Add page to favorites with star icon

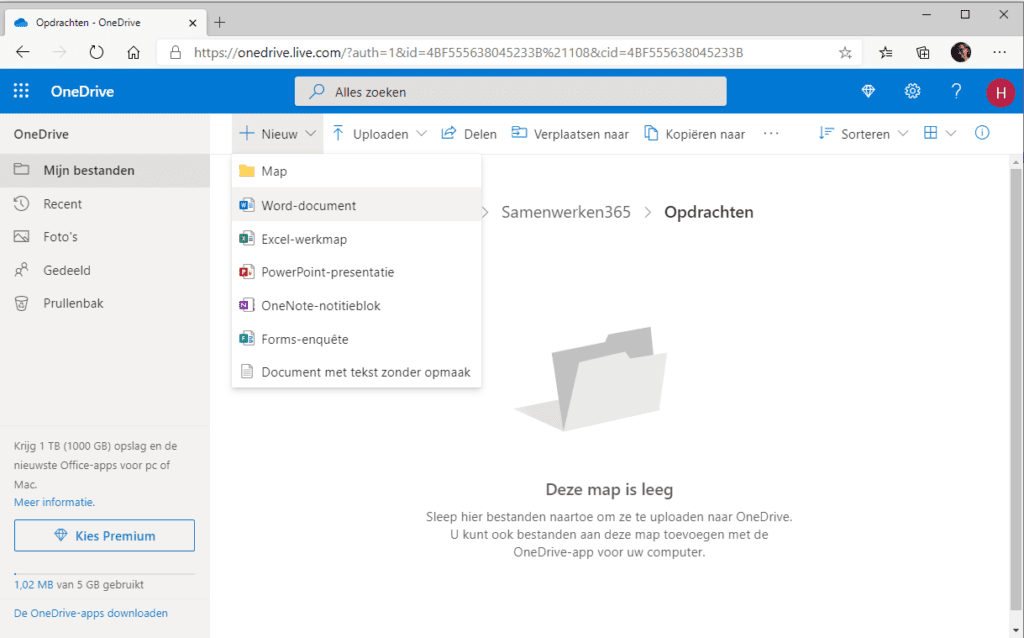[x=845, y=52]
